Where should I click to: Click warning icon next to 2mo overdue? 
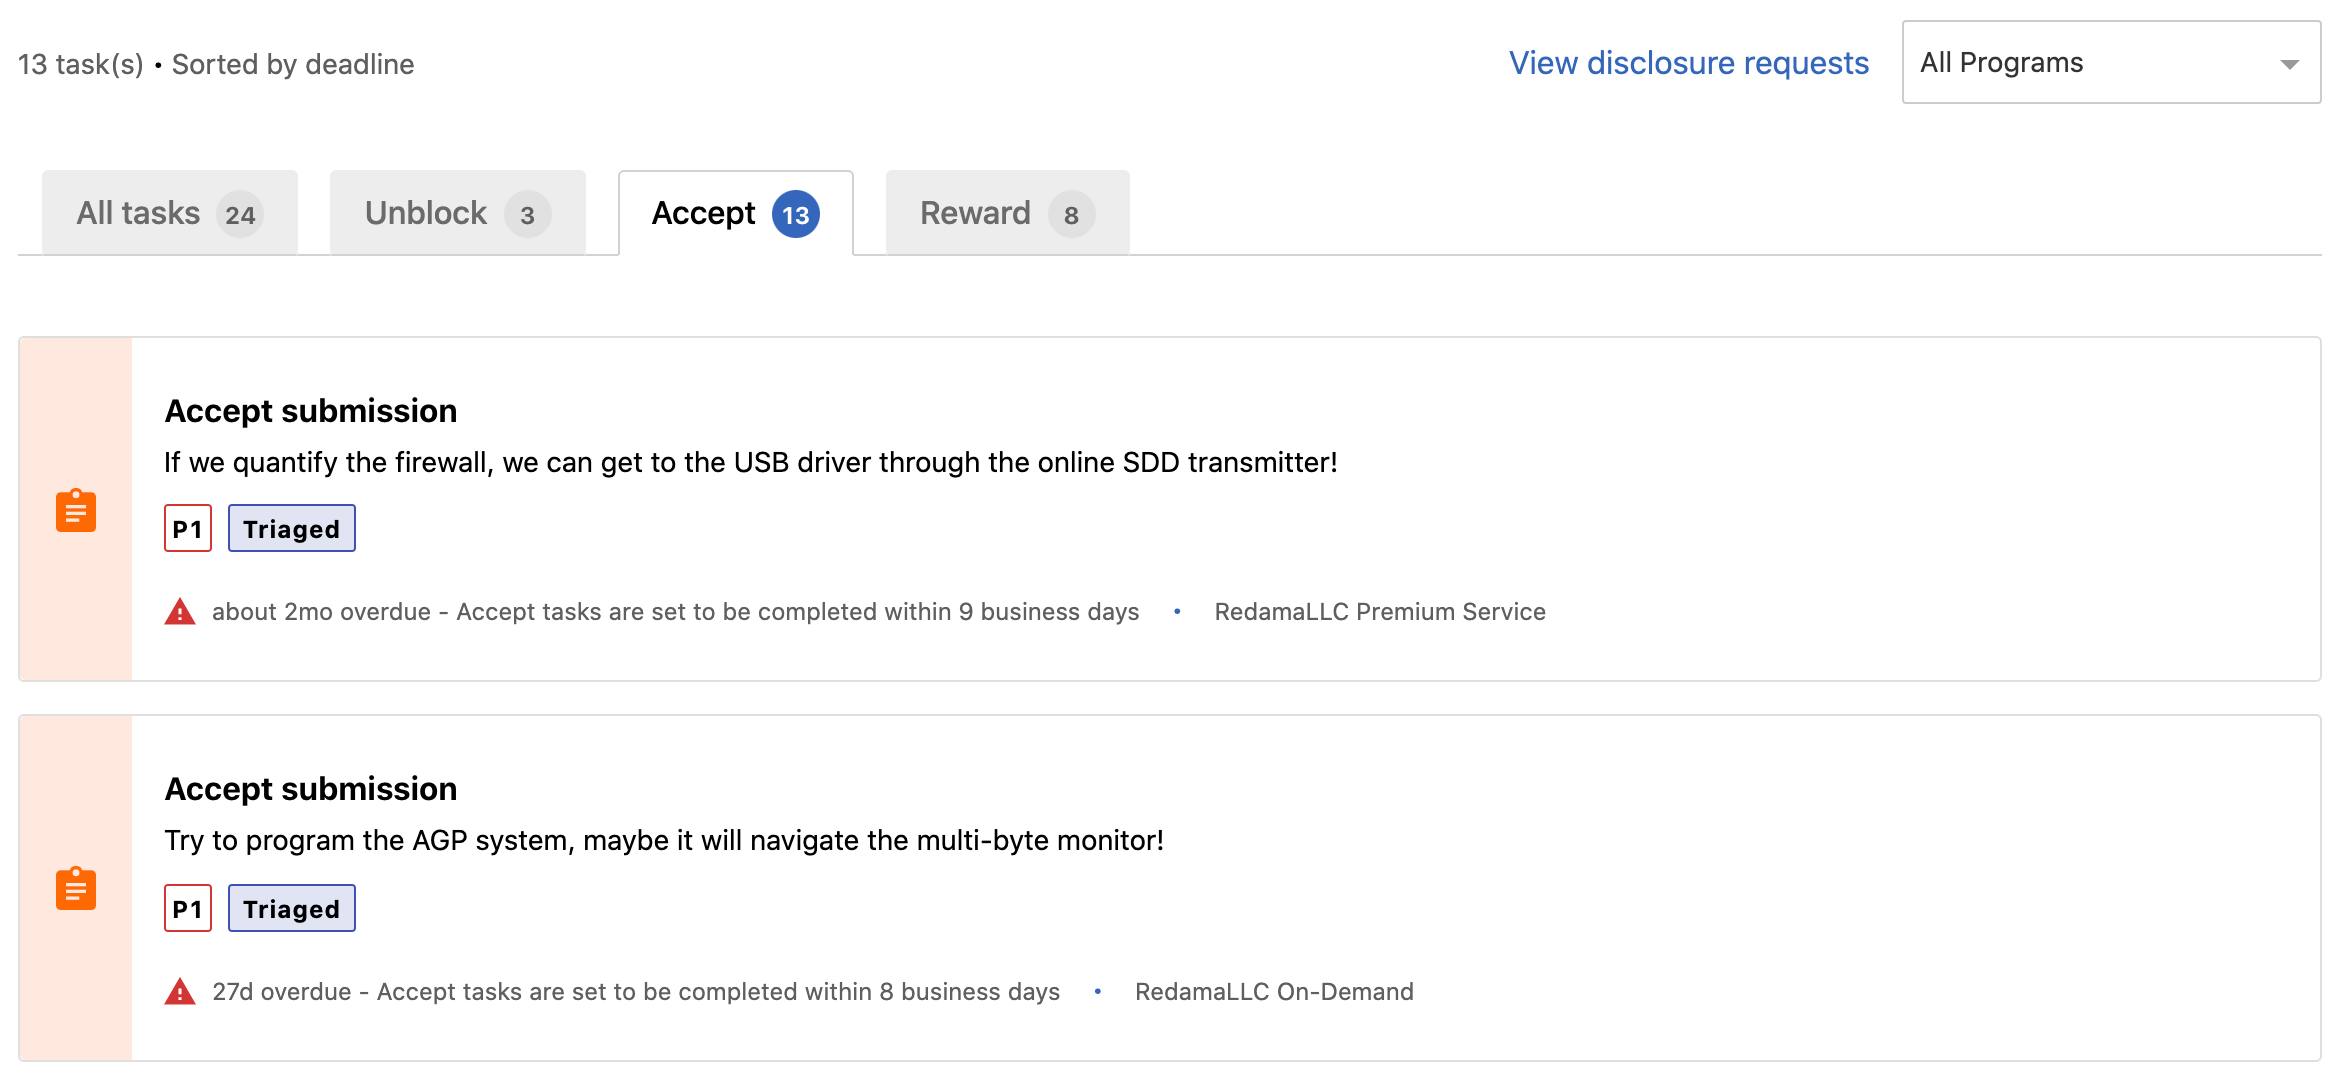pos(180,611)
